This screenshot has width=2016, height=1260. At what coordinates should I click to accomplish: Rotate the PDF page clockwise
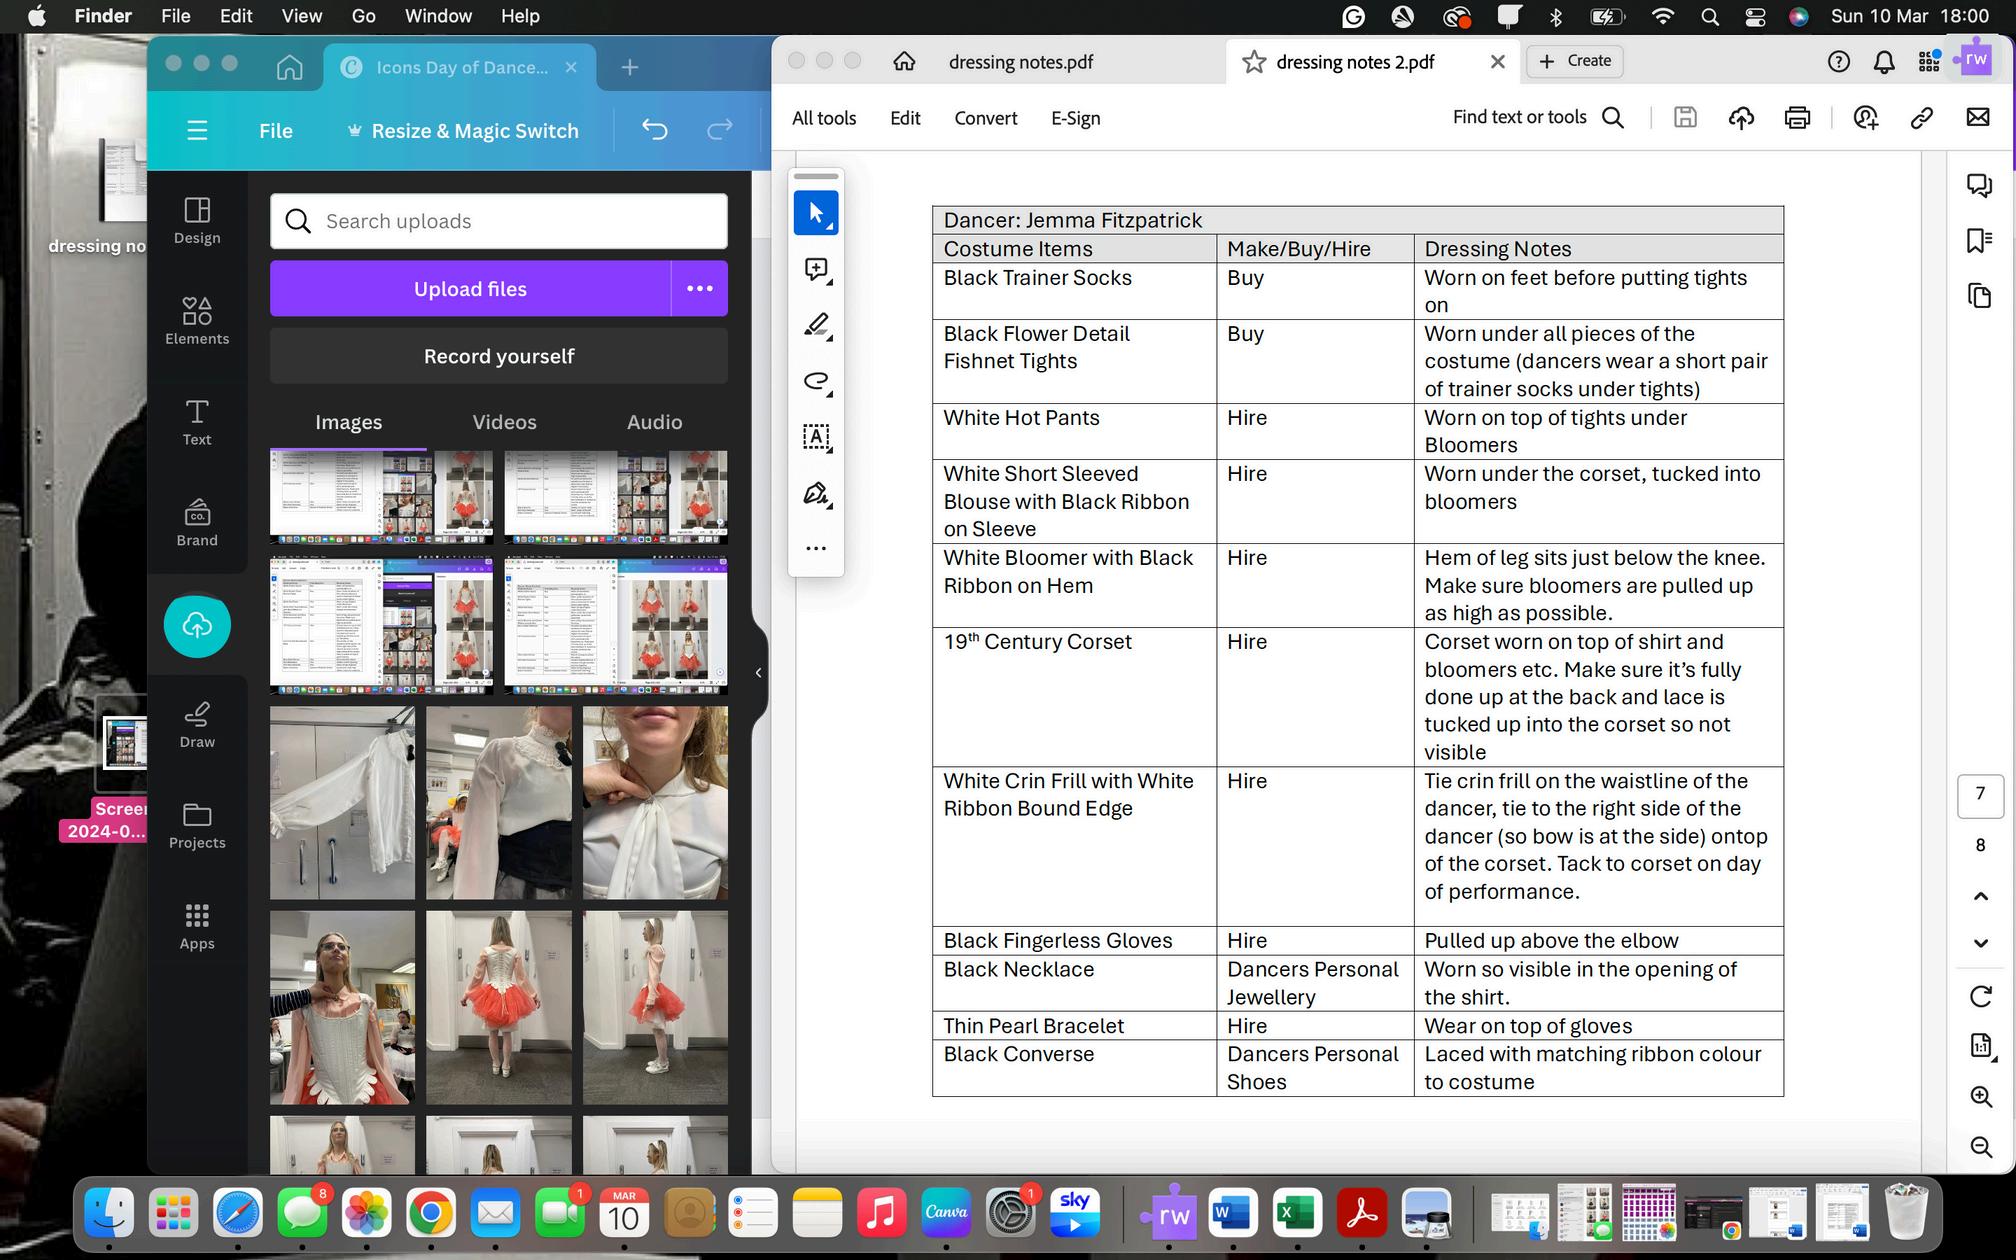tap(1980, 996)
